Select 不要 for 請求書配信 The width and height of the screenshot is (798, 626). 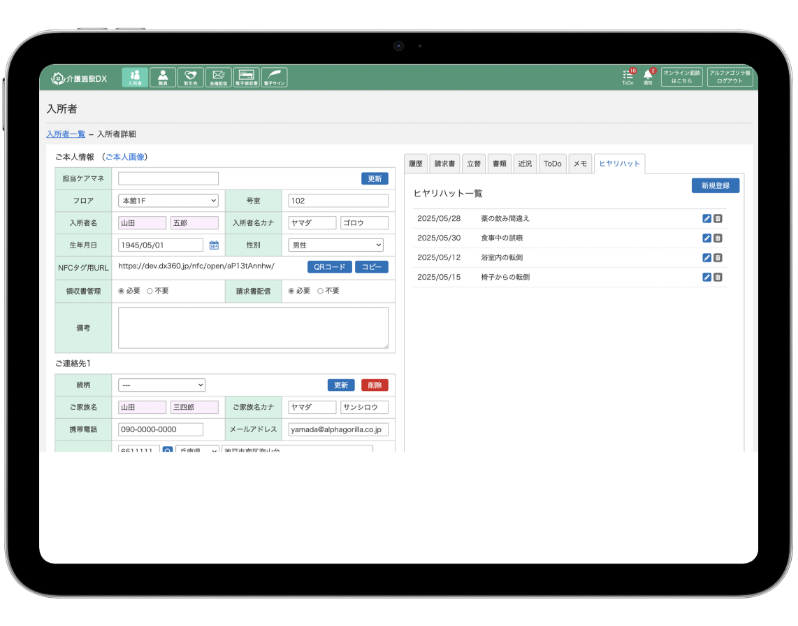320,291
